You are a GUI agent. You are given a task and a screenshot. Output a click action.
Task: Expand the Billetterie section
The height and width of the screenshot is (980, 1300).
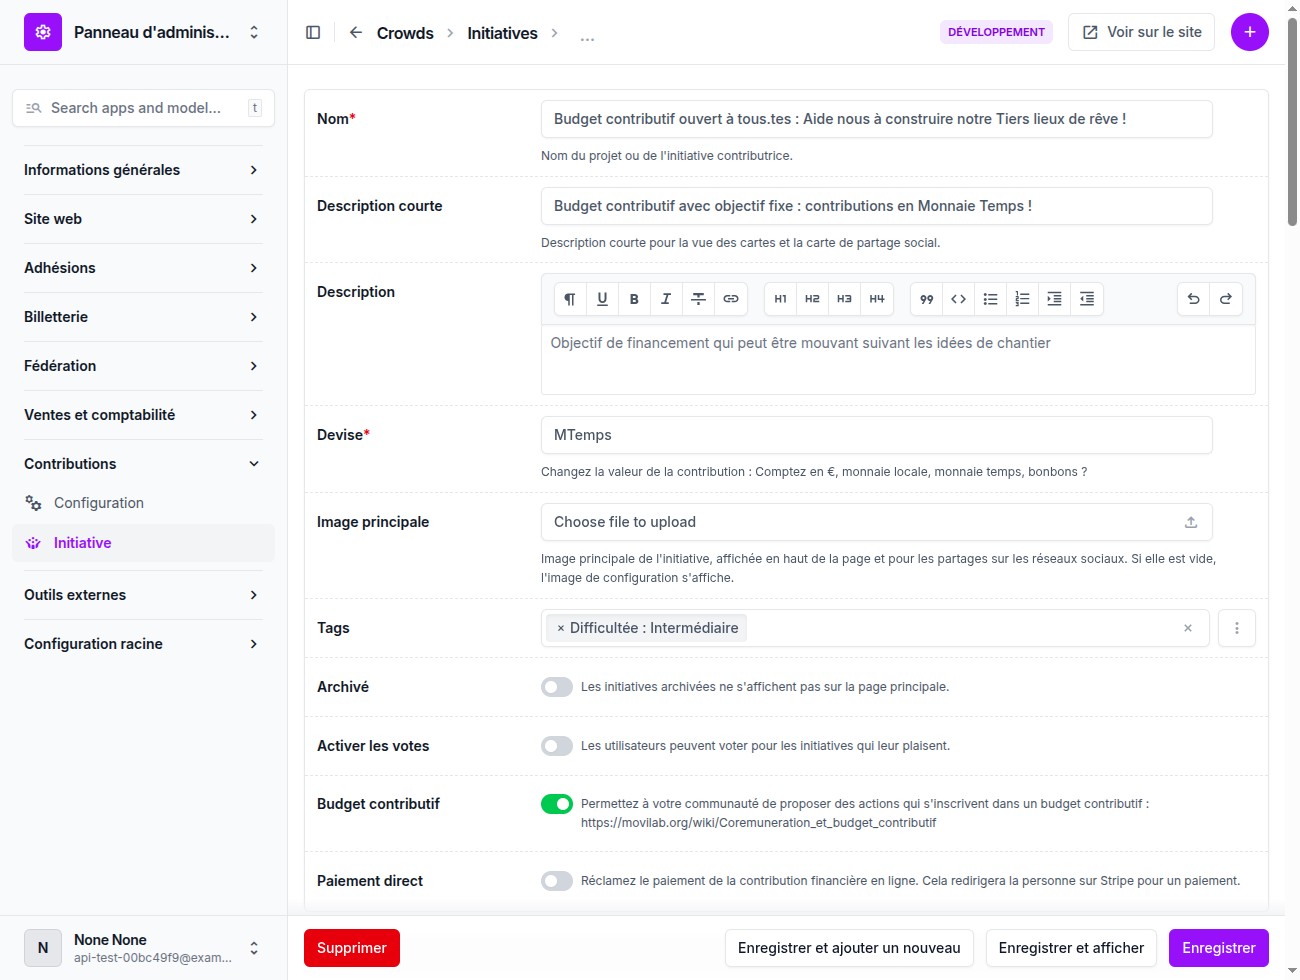[143, 317]
